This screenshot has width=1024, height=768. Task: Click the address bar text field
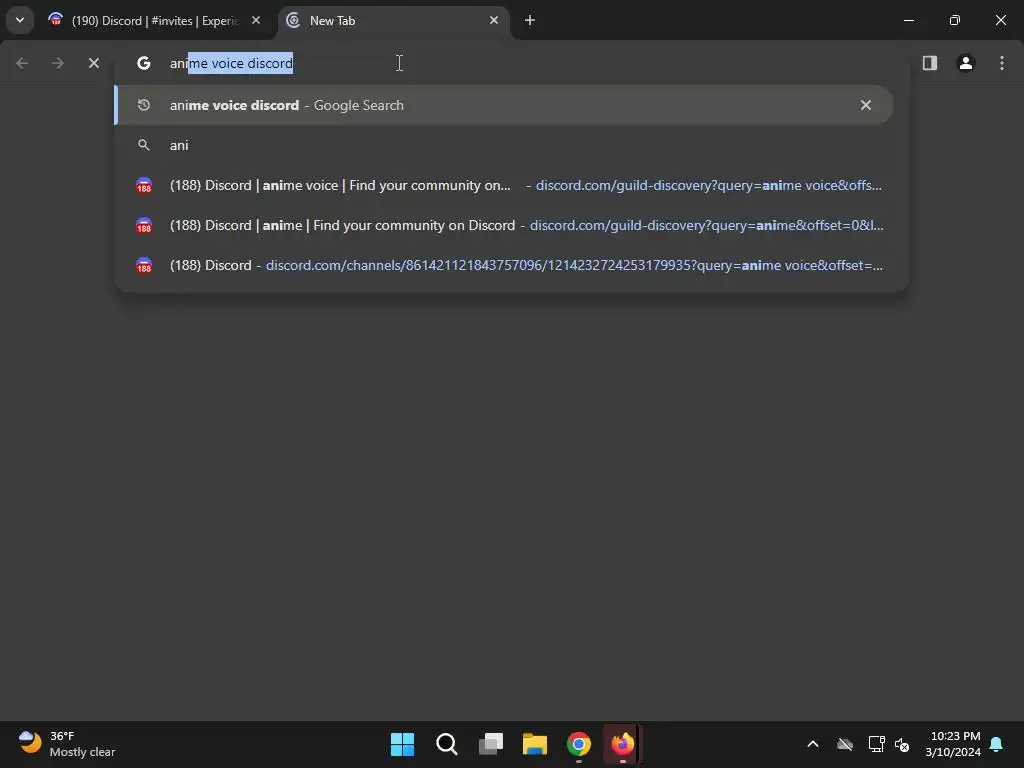(512, 63)
